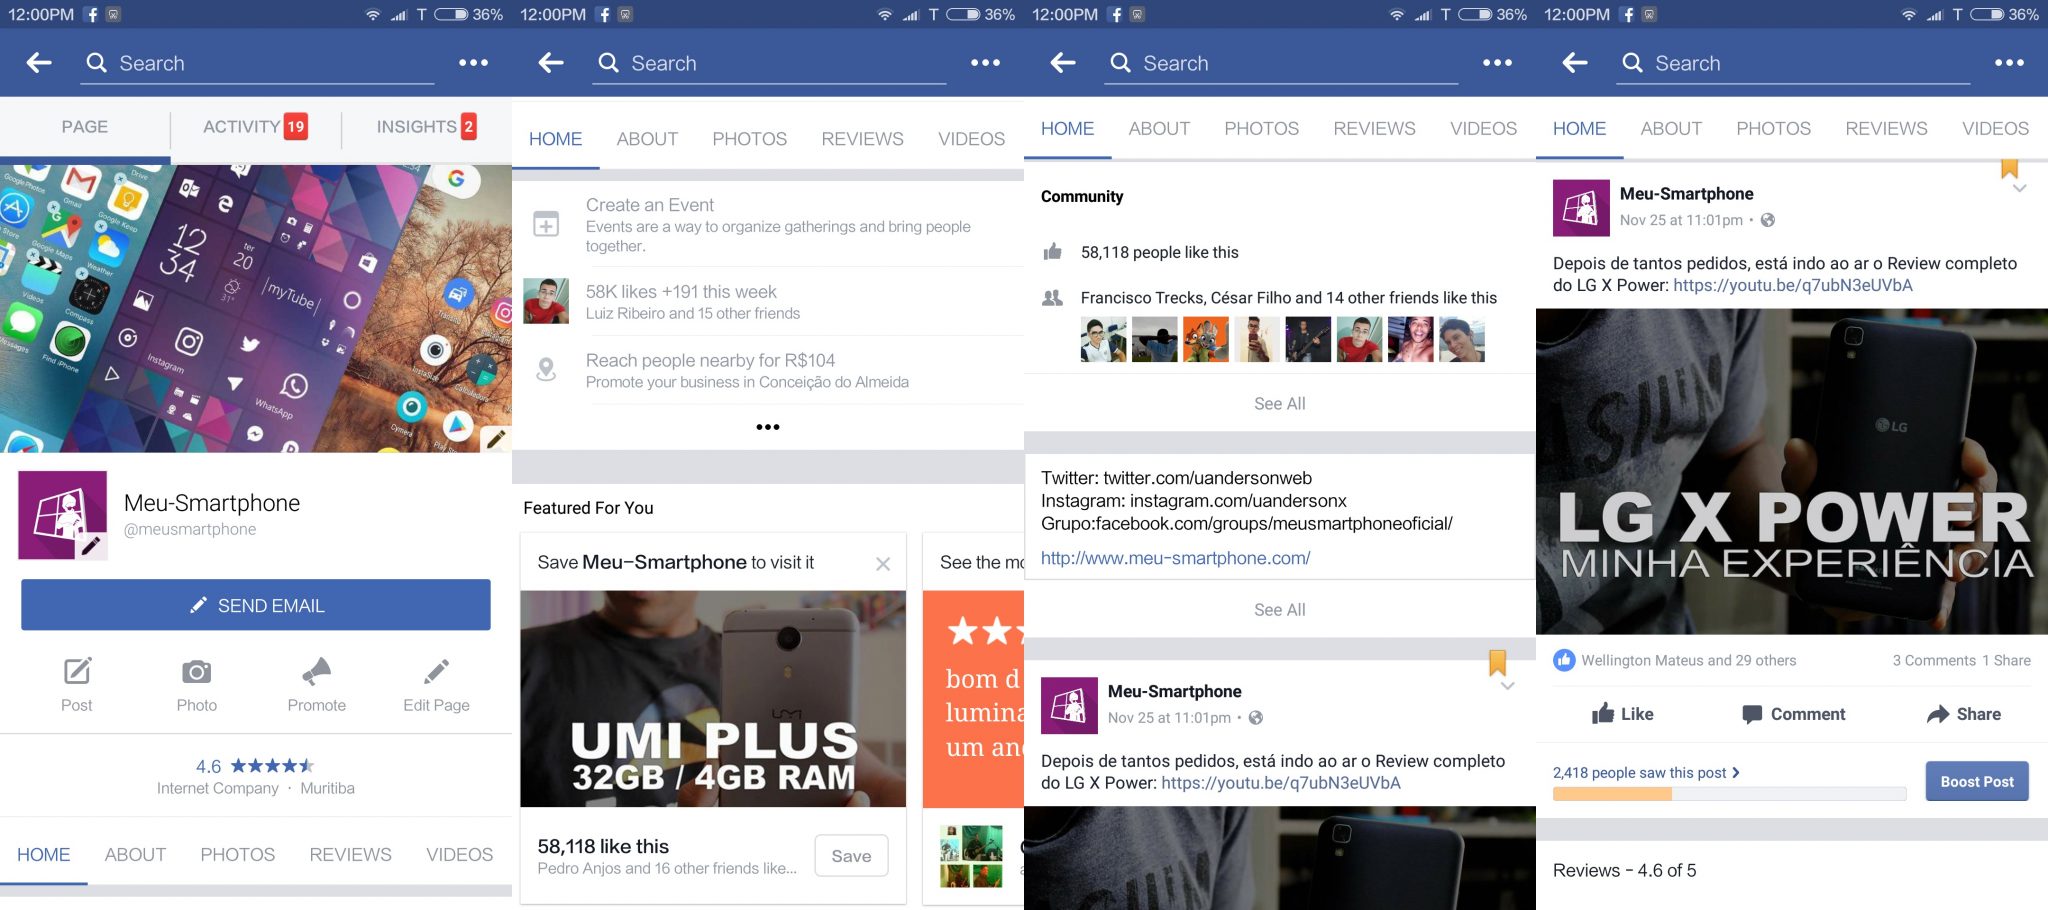Tap the Promote megaphone icon
Image resolution: width=2048 pixels, height=910 pixels.
pyautogui.click(x=316, y=671)
